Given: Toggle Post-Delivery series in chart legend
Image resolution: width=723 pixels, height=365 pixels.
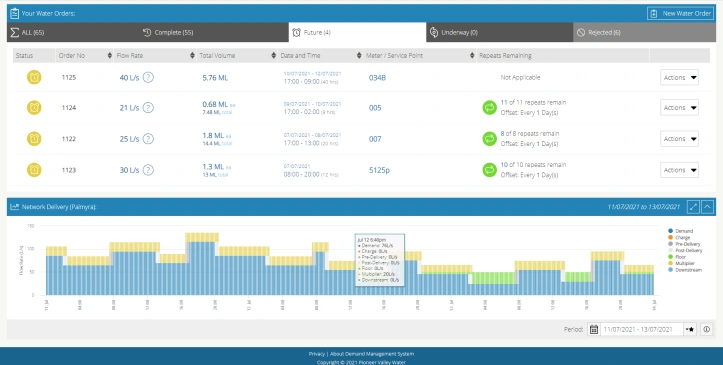Looking at the screenshot, I should pyautogui.click(x=685, y=250).
